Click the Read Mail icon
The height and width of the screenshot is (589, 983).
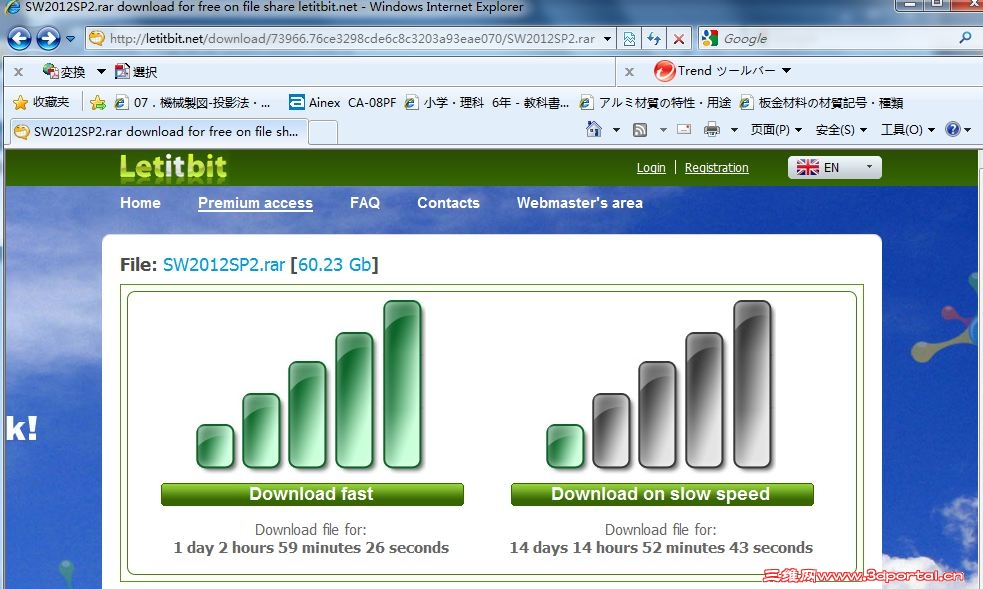684,130
